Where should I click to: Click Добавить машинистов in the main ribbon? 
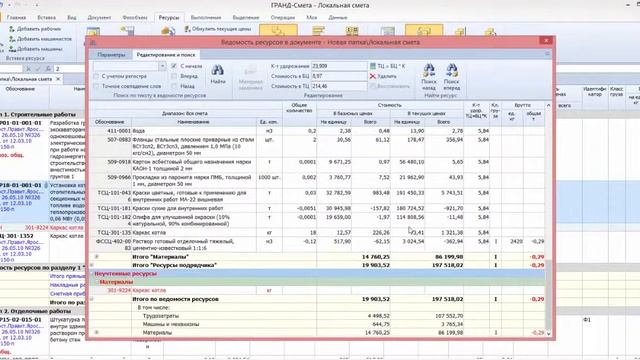coord(40,39)
